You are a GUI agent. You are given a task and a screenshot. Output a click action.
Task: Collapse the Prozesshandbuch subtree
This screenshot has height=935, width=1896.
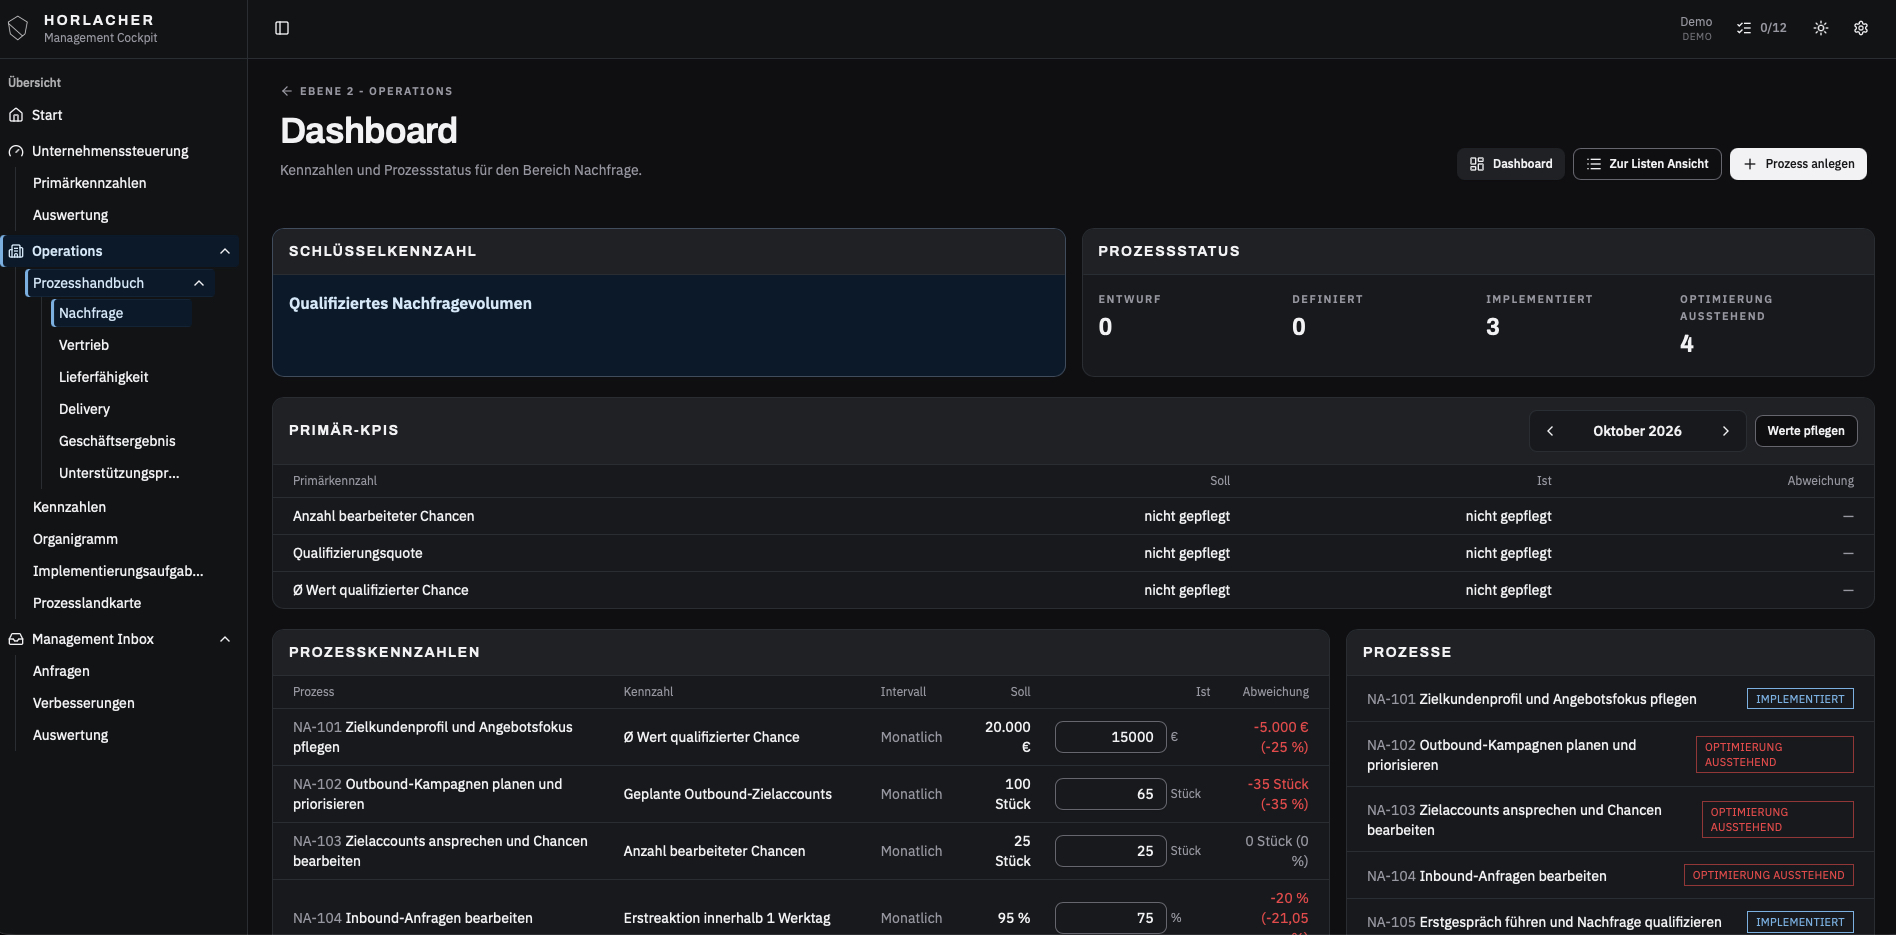point(199,283)
